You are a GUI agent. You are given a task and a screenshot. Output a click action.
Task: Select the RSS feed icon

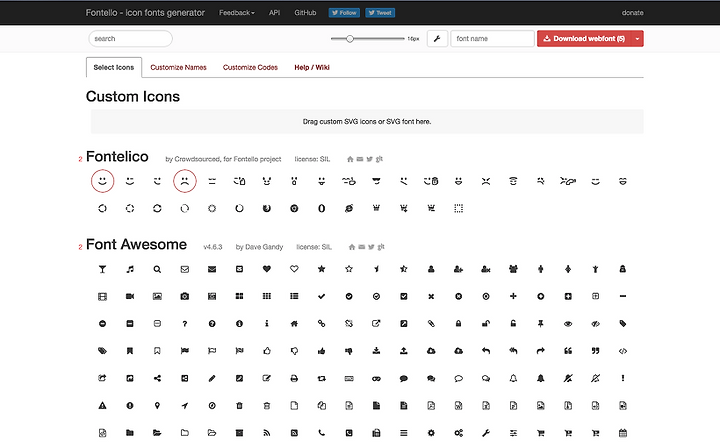coord(267,433)
